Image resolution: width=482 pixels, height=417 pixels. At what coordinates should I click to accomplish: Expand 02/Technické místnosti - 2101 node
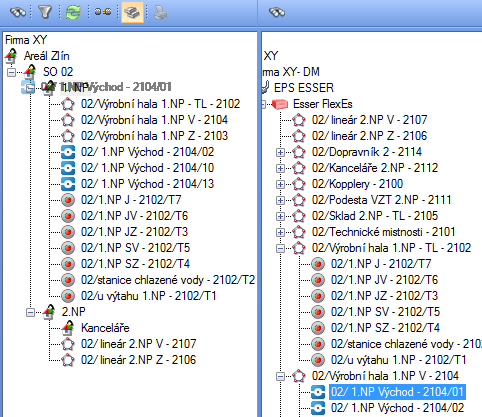(280, 232)
